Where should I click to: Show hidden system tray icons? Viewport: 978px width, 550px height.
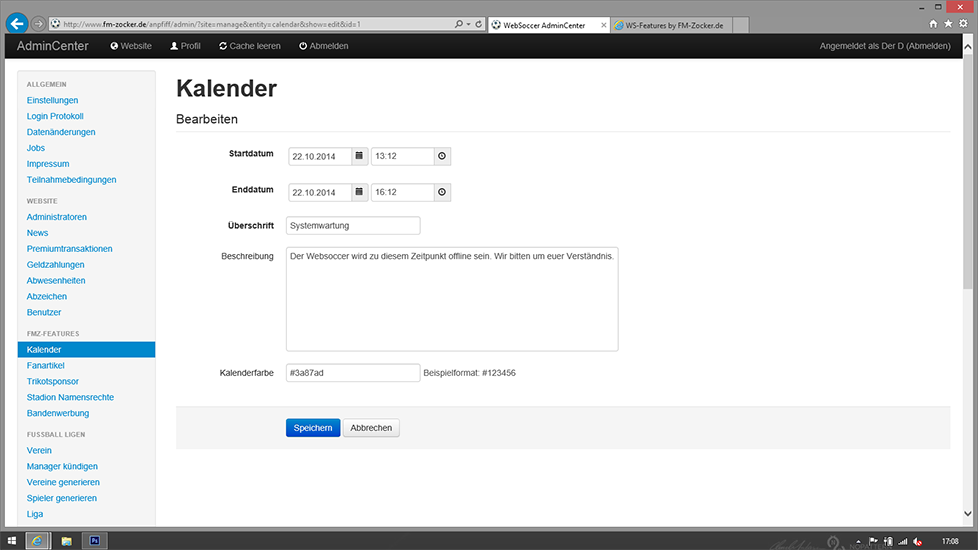[x=858, y=540]
